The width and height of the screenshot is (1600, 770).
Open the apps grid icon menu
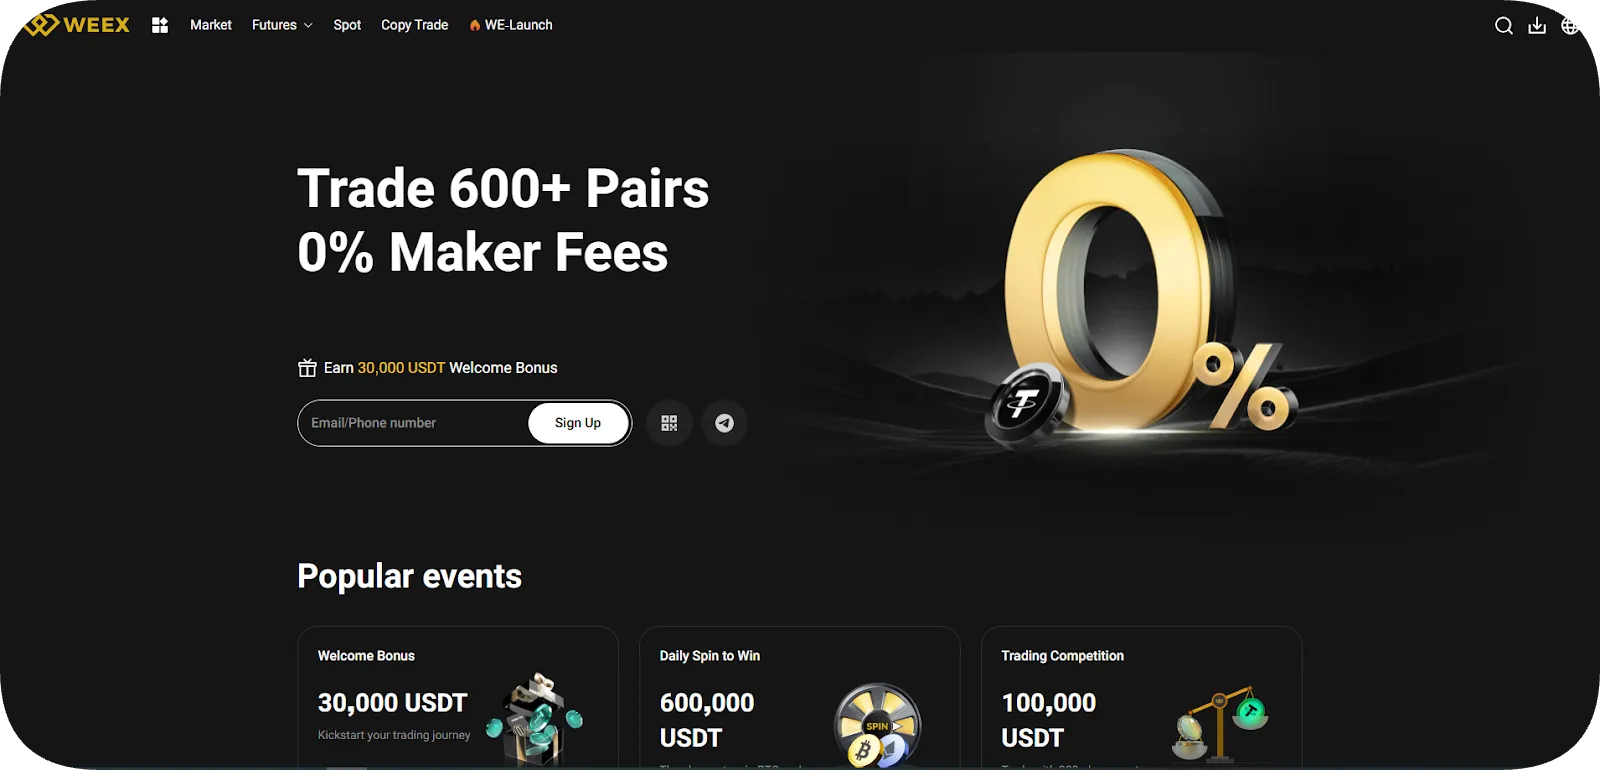click(x=160, y=25)
